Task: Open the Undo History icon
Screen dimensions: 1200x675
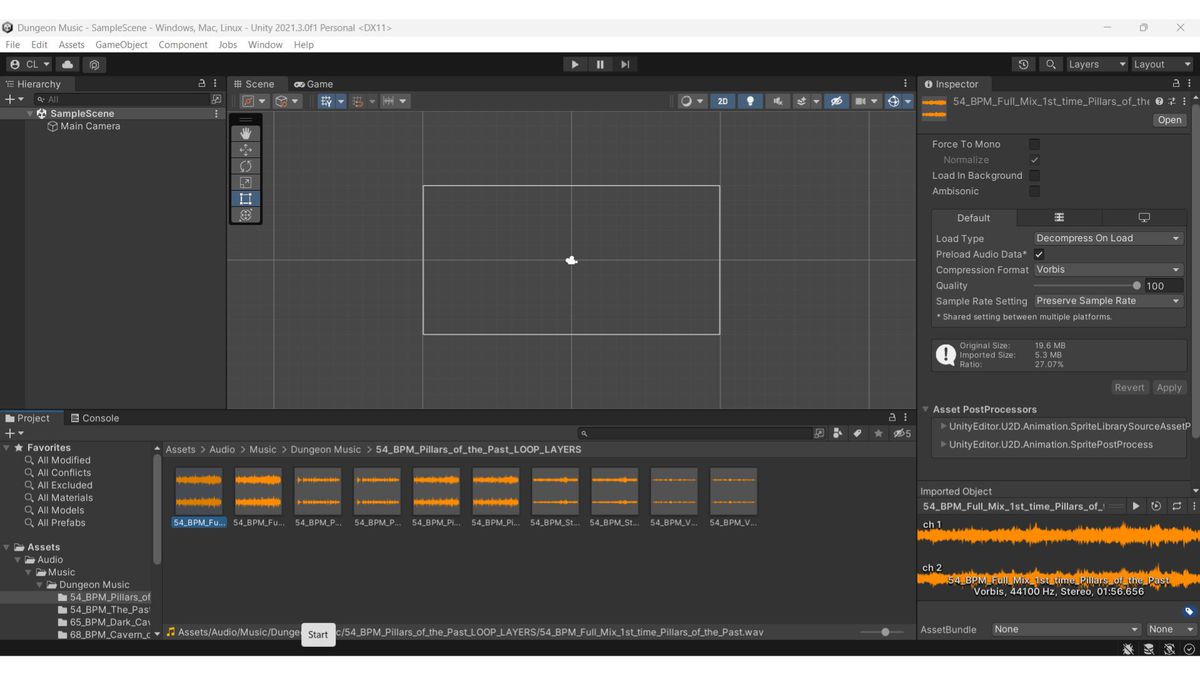Action: pos(1023,64)
